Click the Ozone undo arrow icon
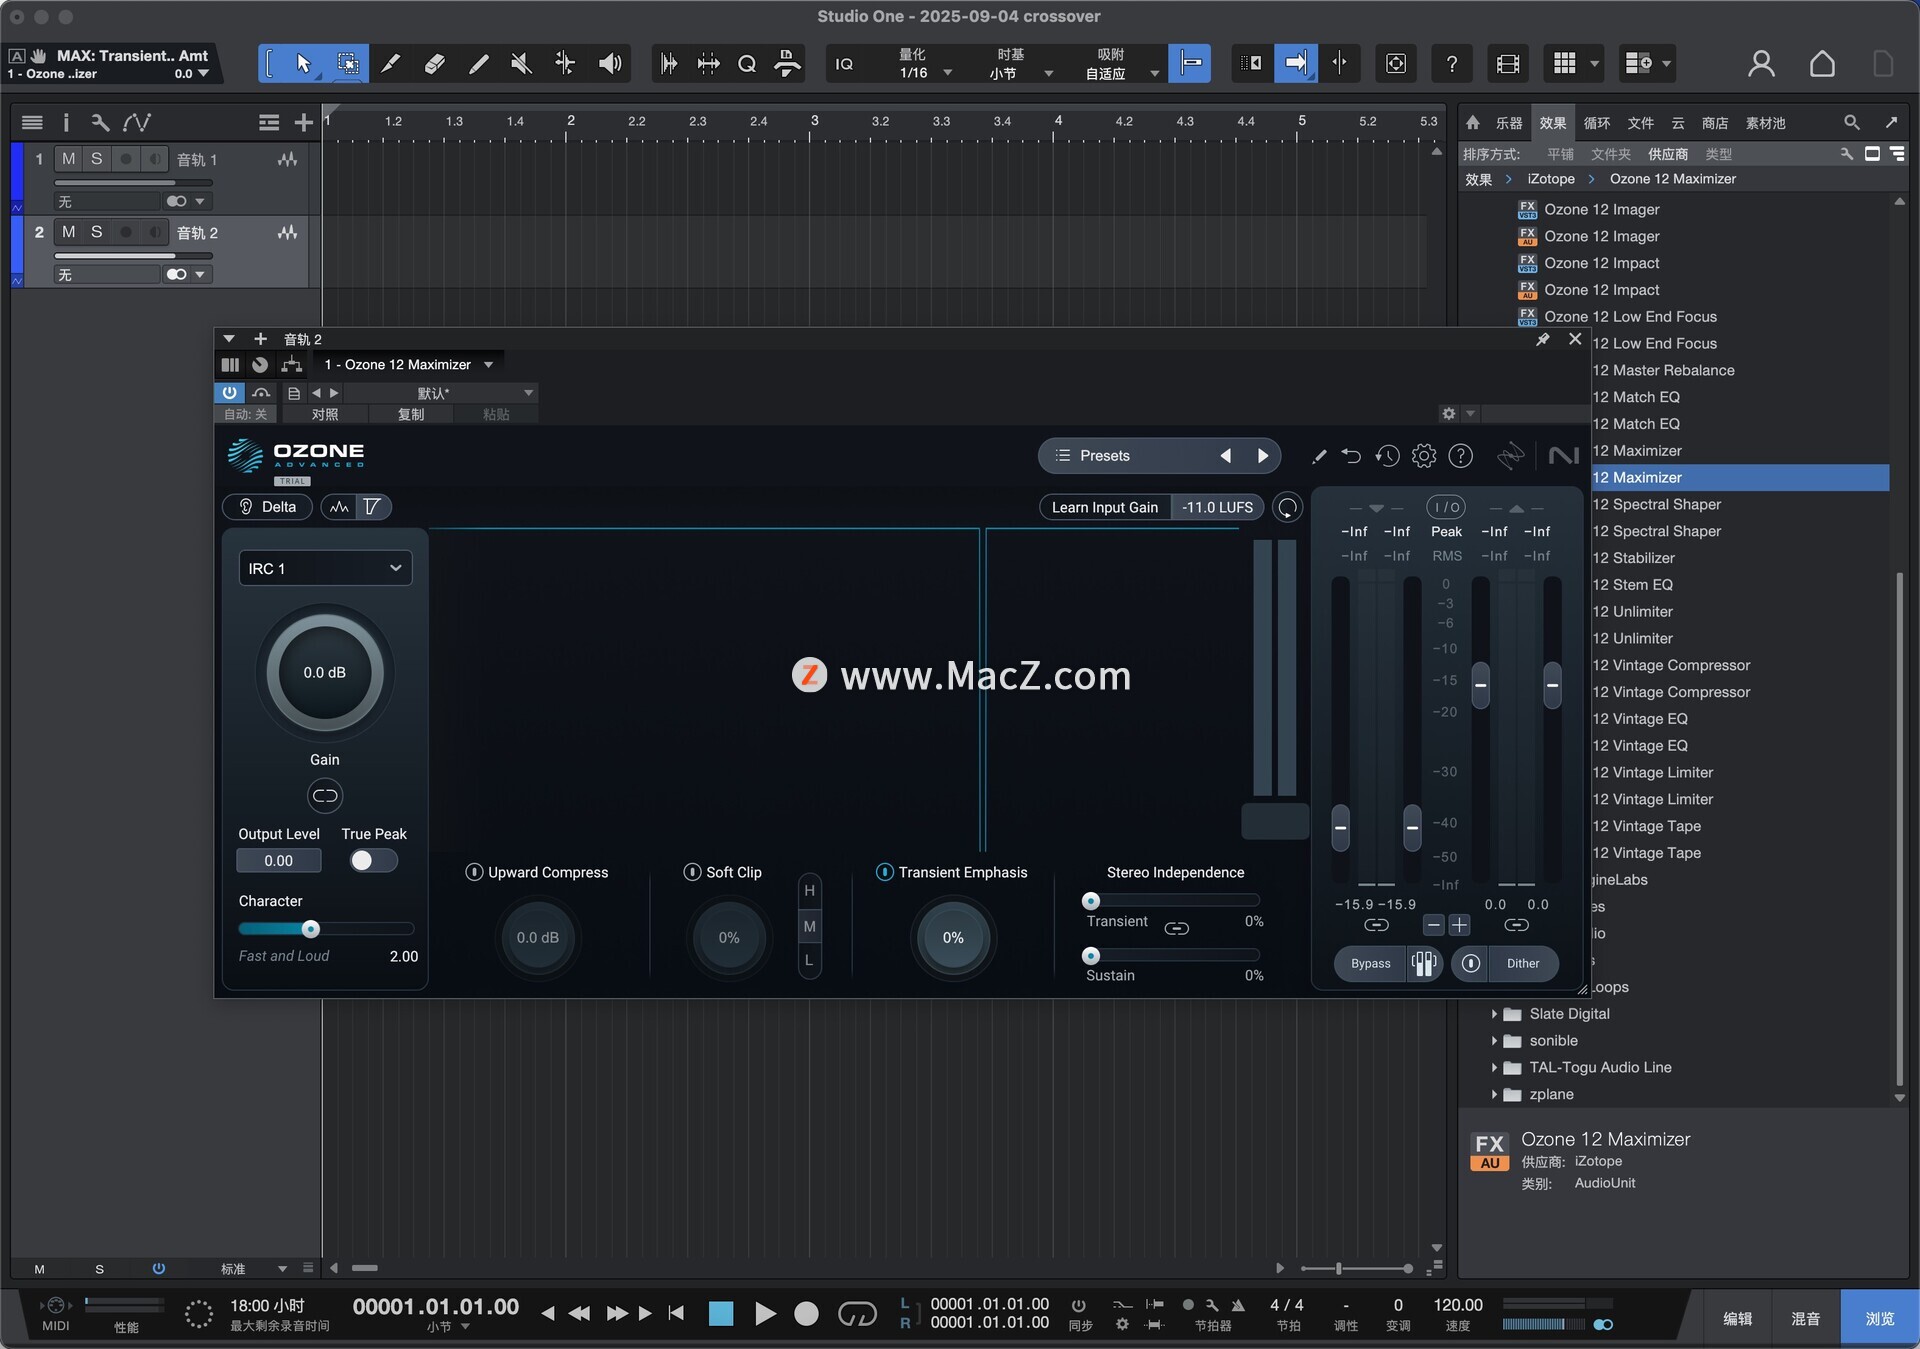The image size is (1920, 1349). pos(1351,456)
